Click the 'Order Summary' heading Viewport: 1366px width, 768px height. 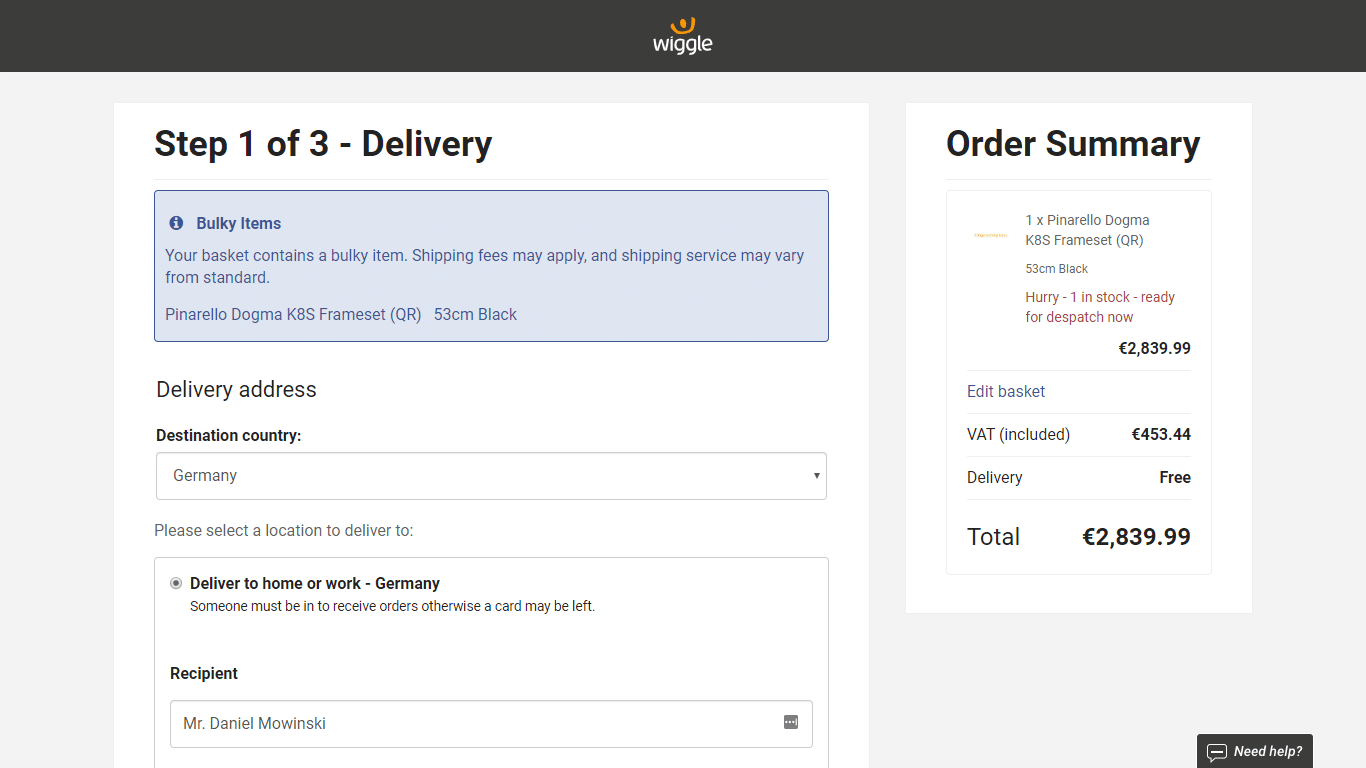(x=1073, y=144)
